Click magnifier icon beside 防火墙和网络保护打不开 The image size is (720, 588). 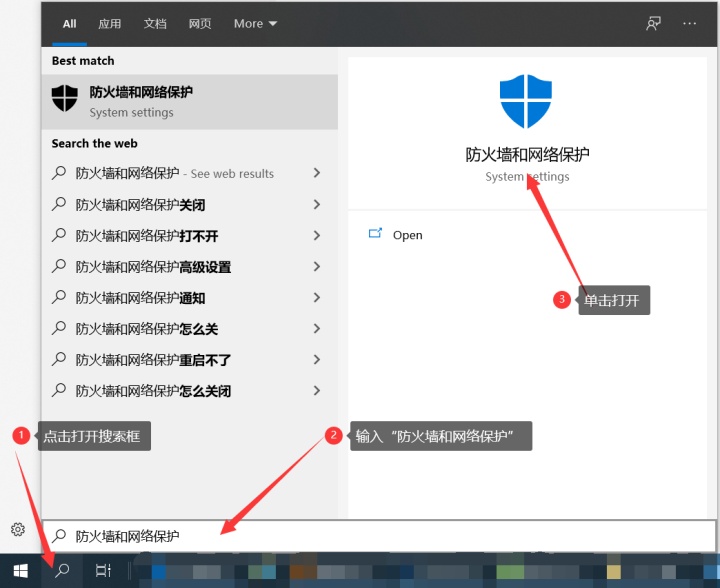pyautogui.click(x=59, y=235)
